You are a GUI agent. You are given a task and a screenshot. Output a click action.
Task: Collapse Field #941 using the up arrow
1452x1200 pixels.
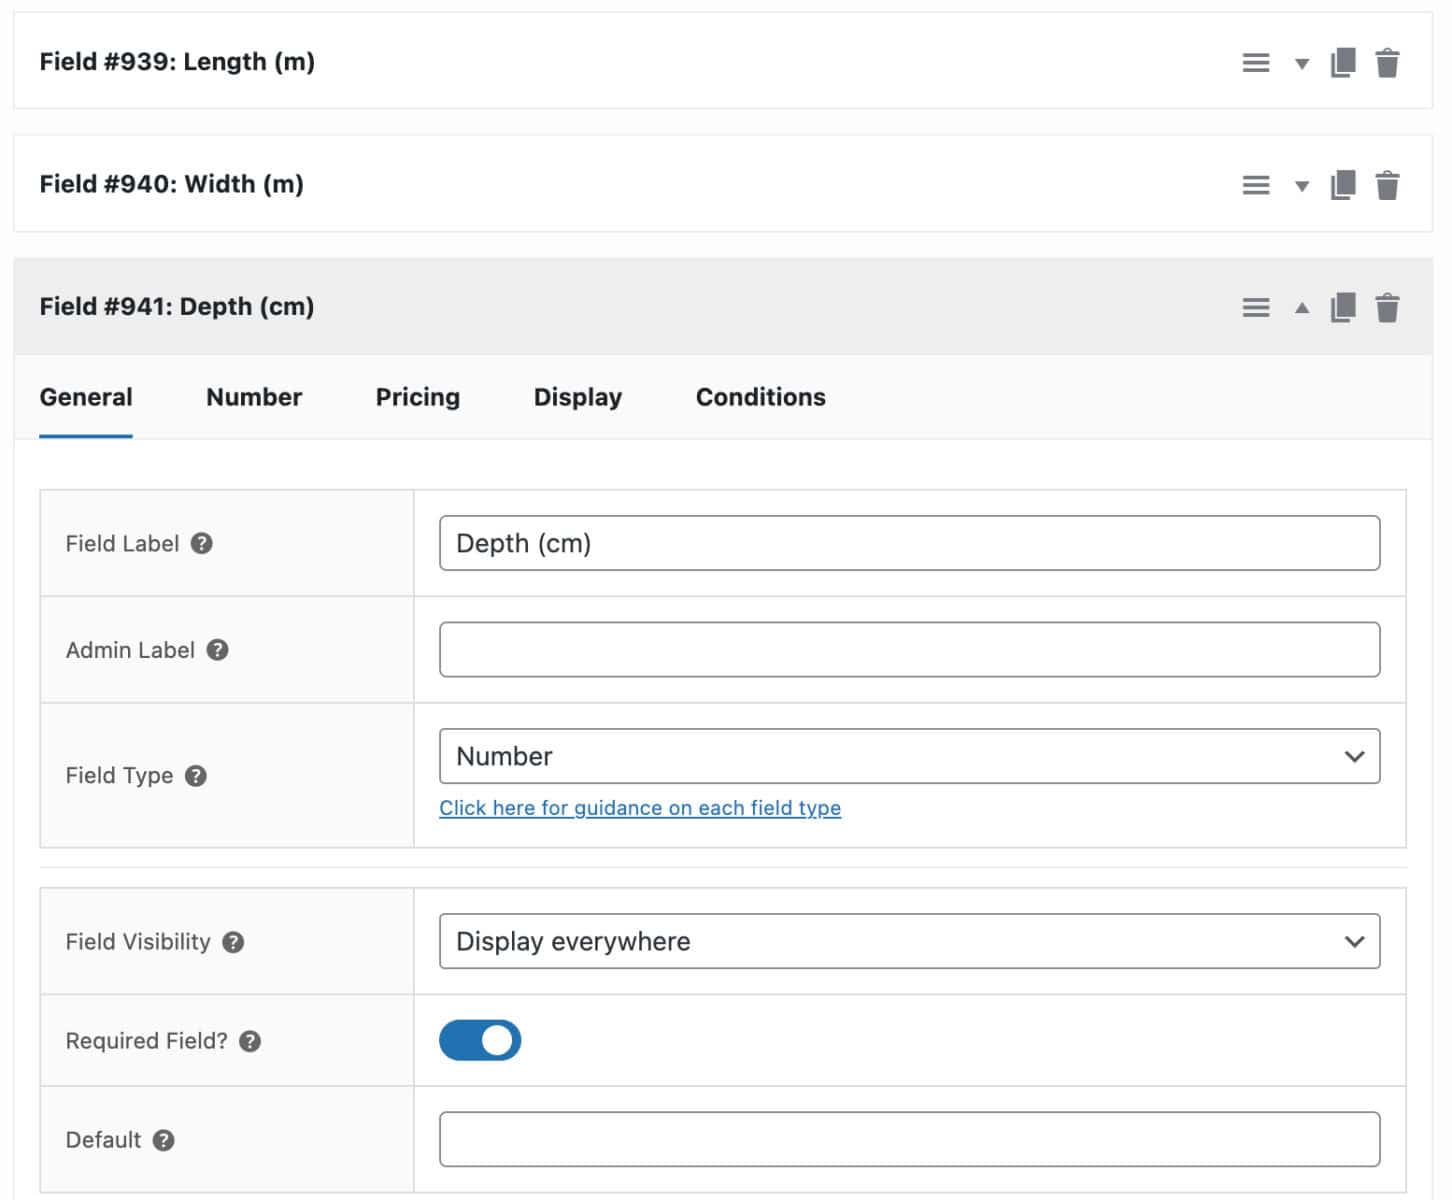click(x=1301, y=308)
